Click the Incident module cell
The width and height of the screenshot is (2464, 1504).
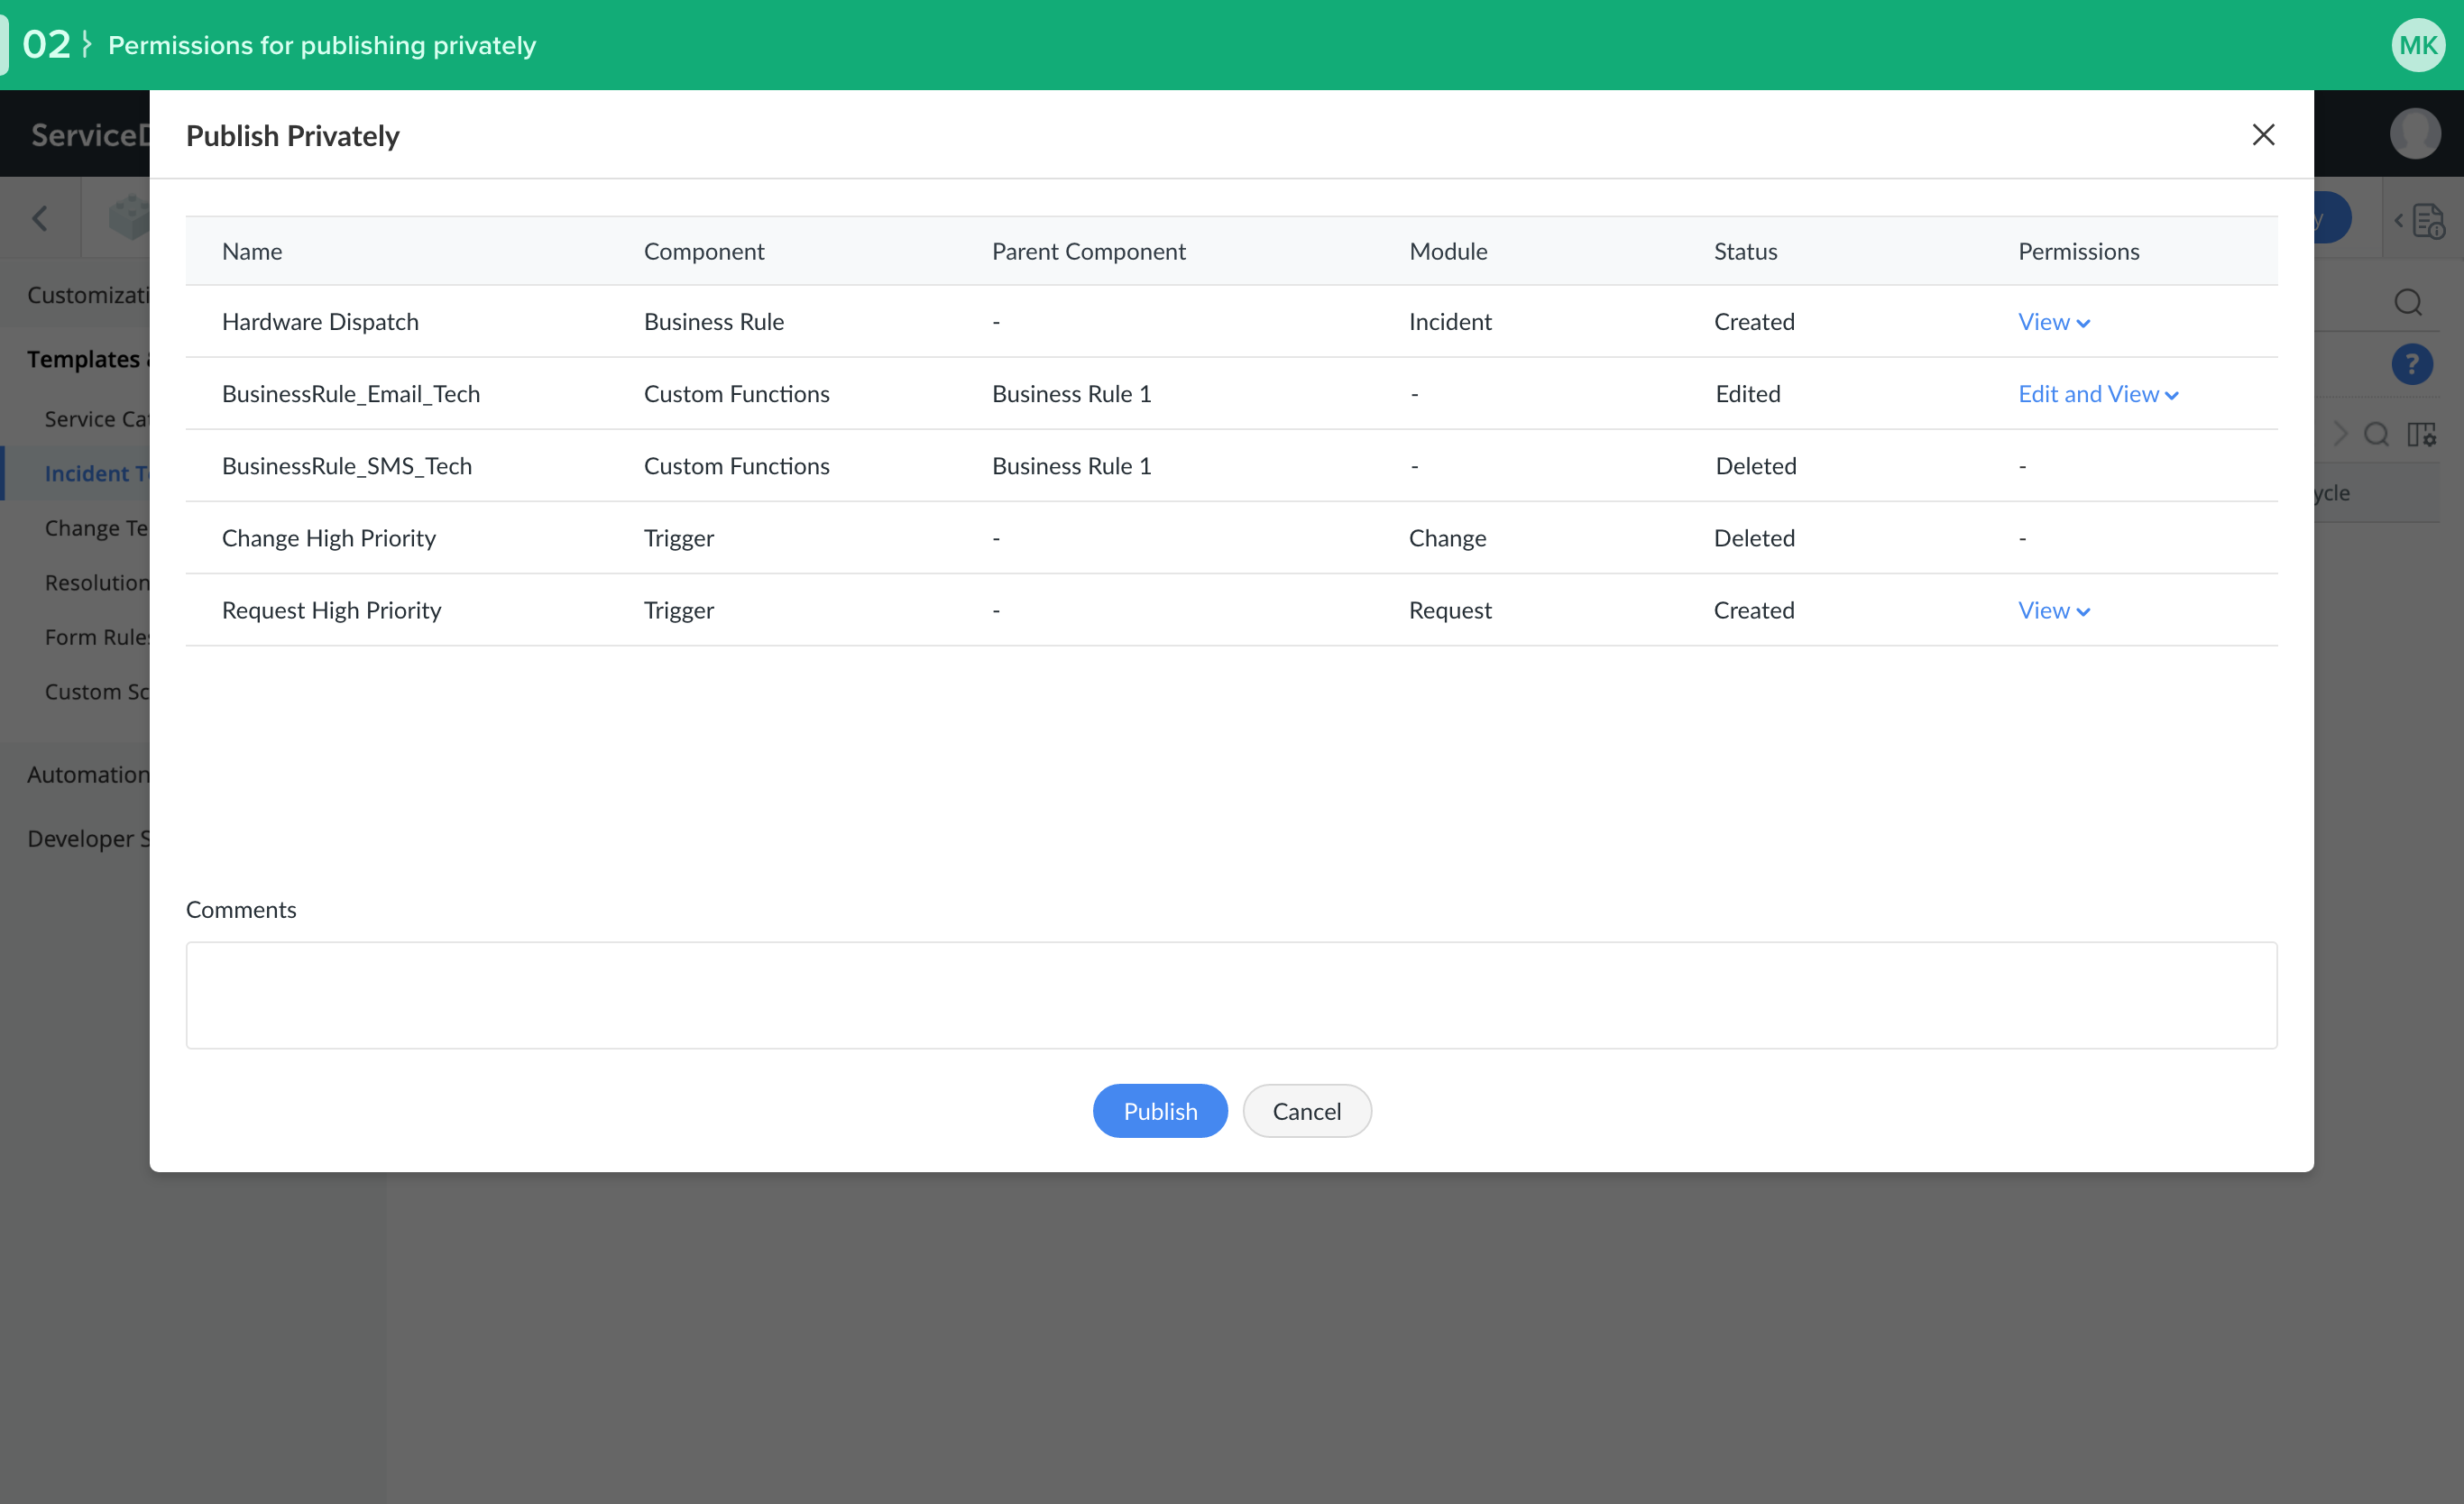tap(1450, 322)
